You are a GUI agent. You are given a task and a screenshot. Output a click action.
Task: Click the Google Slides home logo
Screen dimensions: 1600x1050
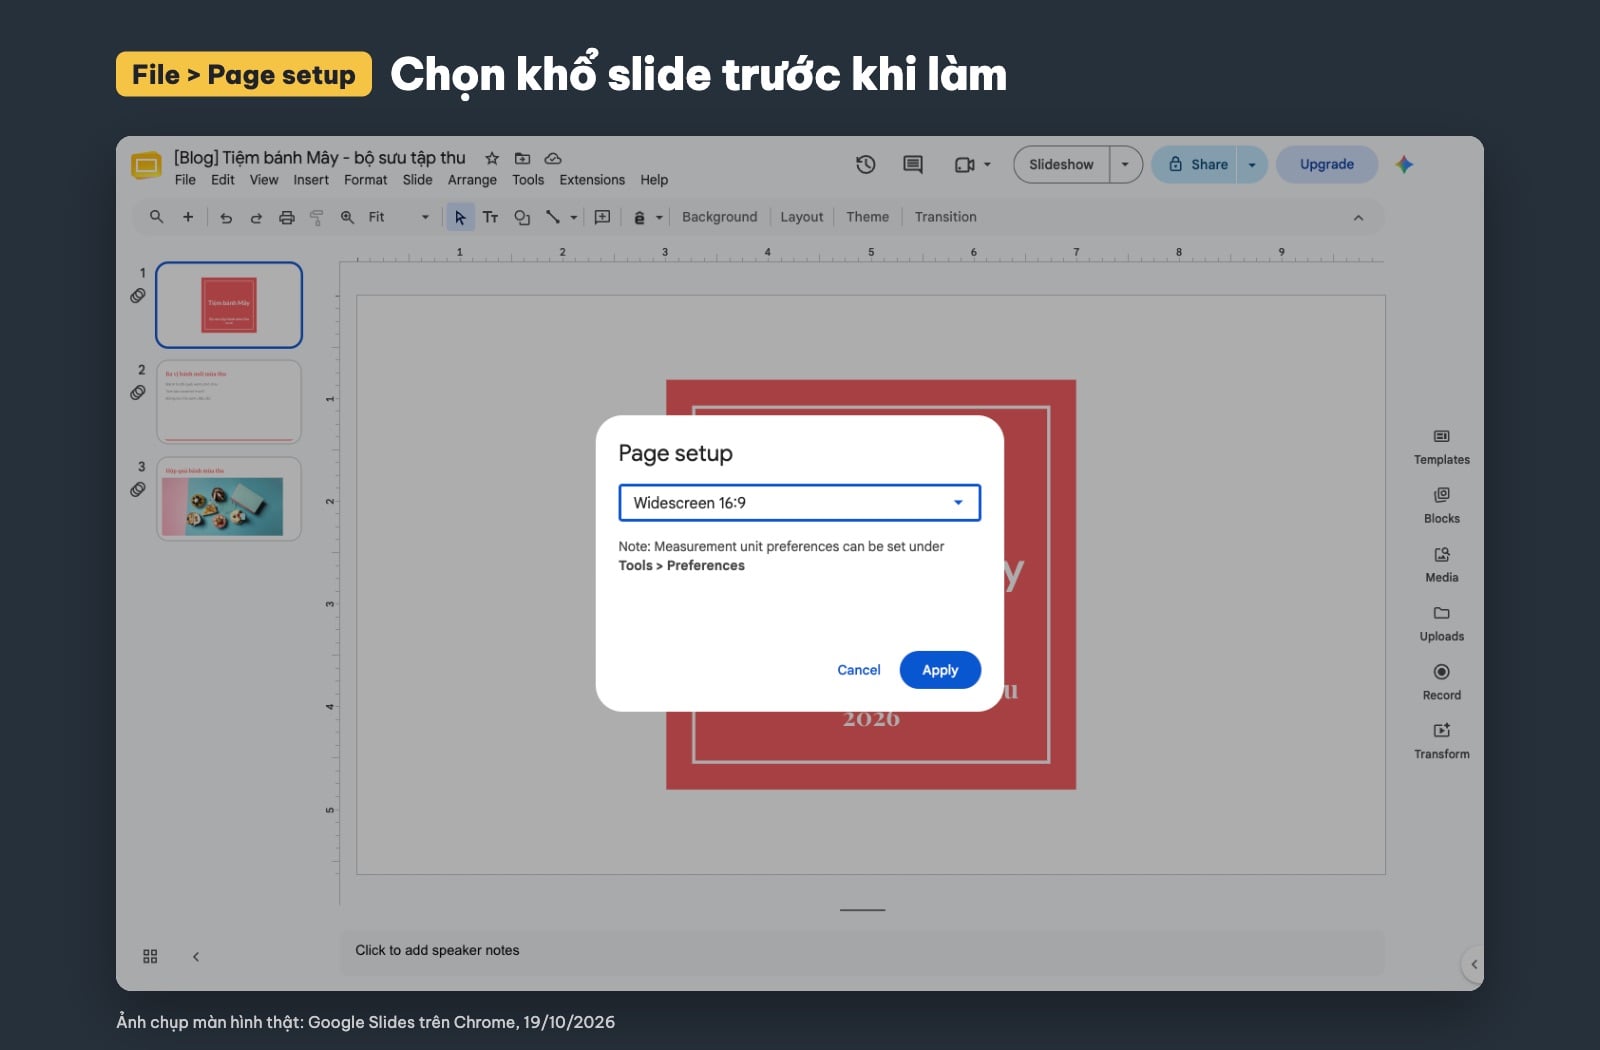pos(146,165)
